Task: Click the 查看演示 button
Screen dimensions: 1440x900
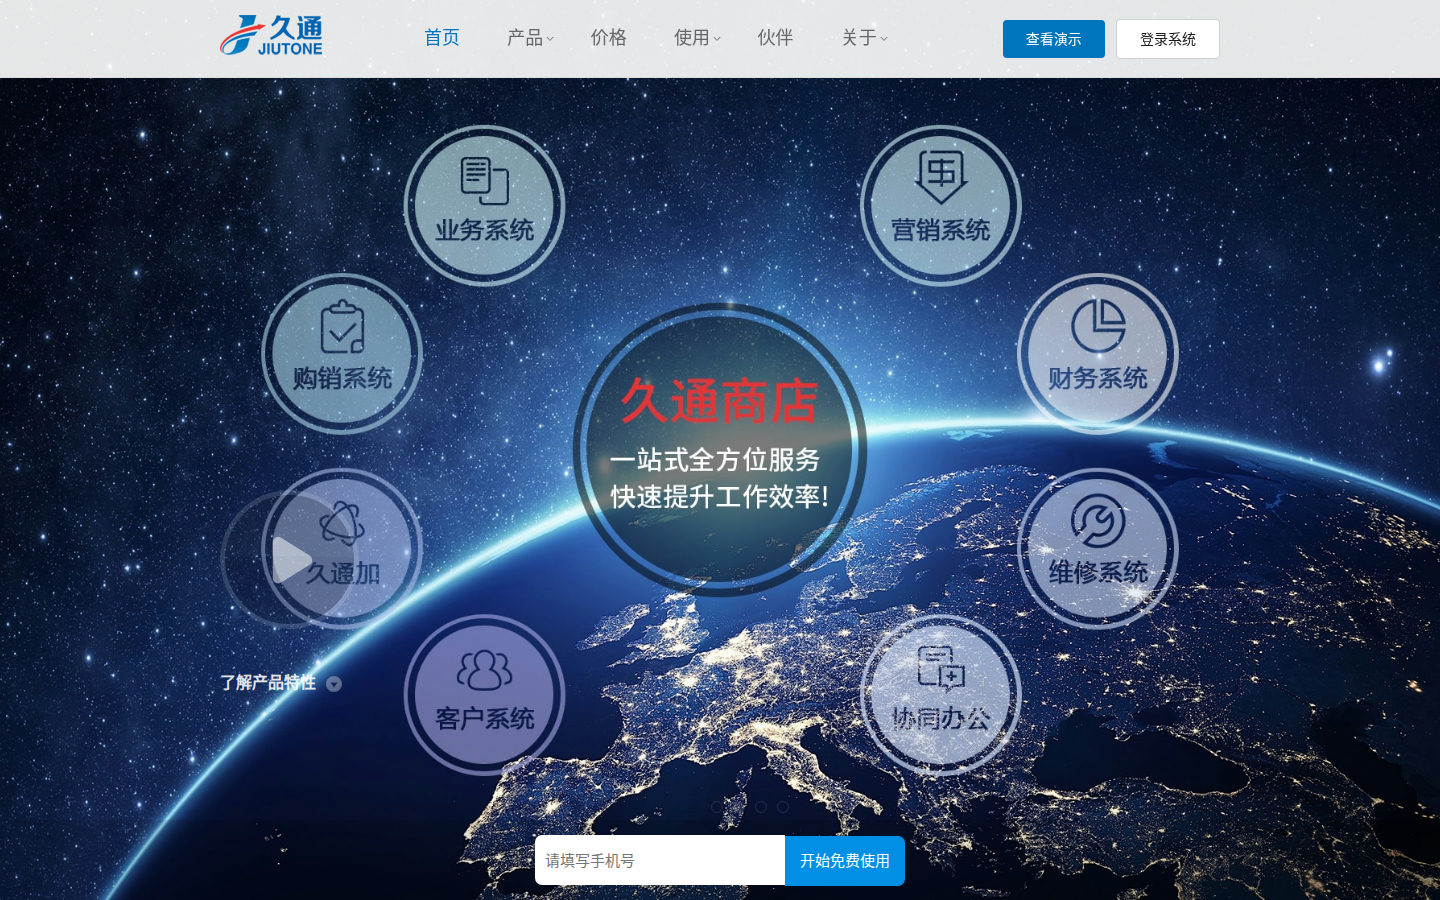Action: coord(1054,39)
